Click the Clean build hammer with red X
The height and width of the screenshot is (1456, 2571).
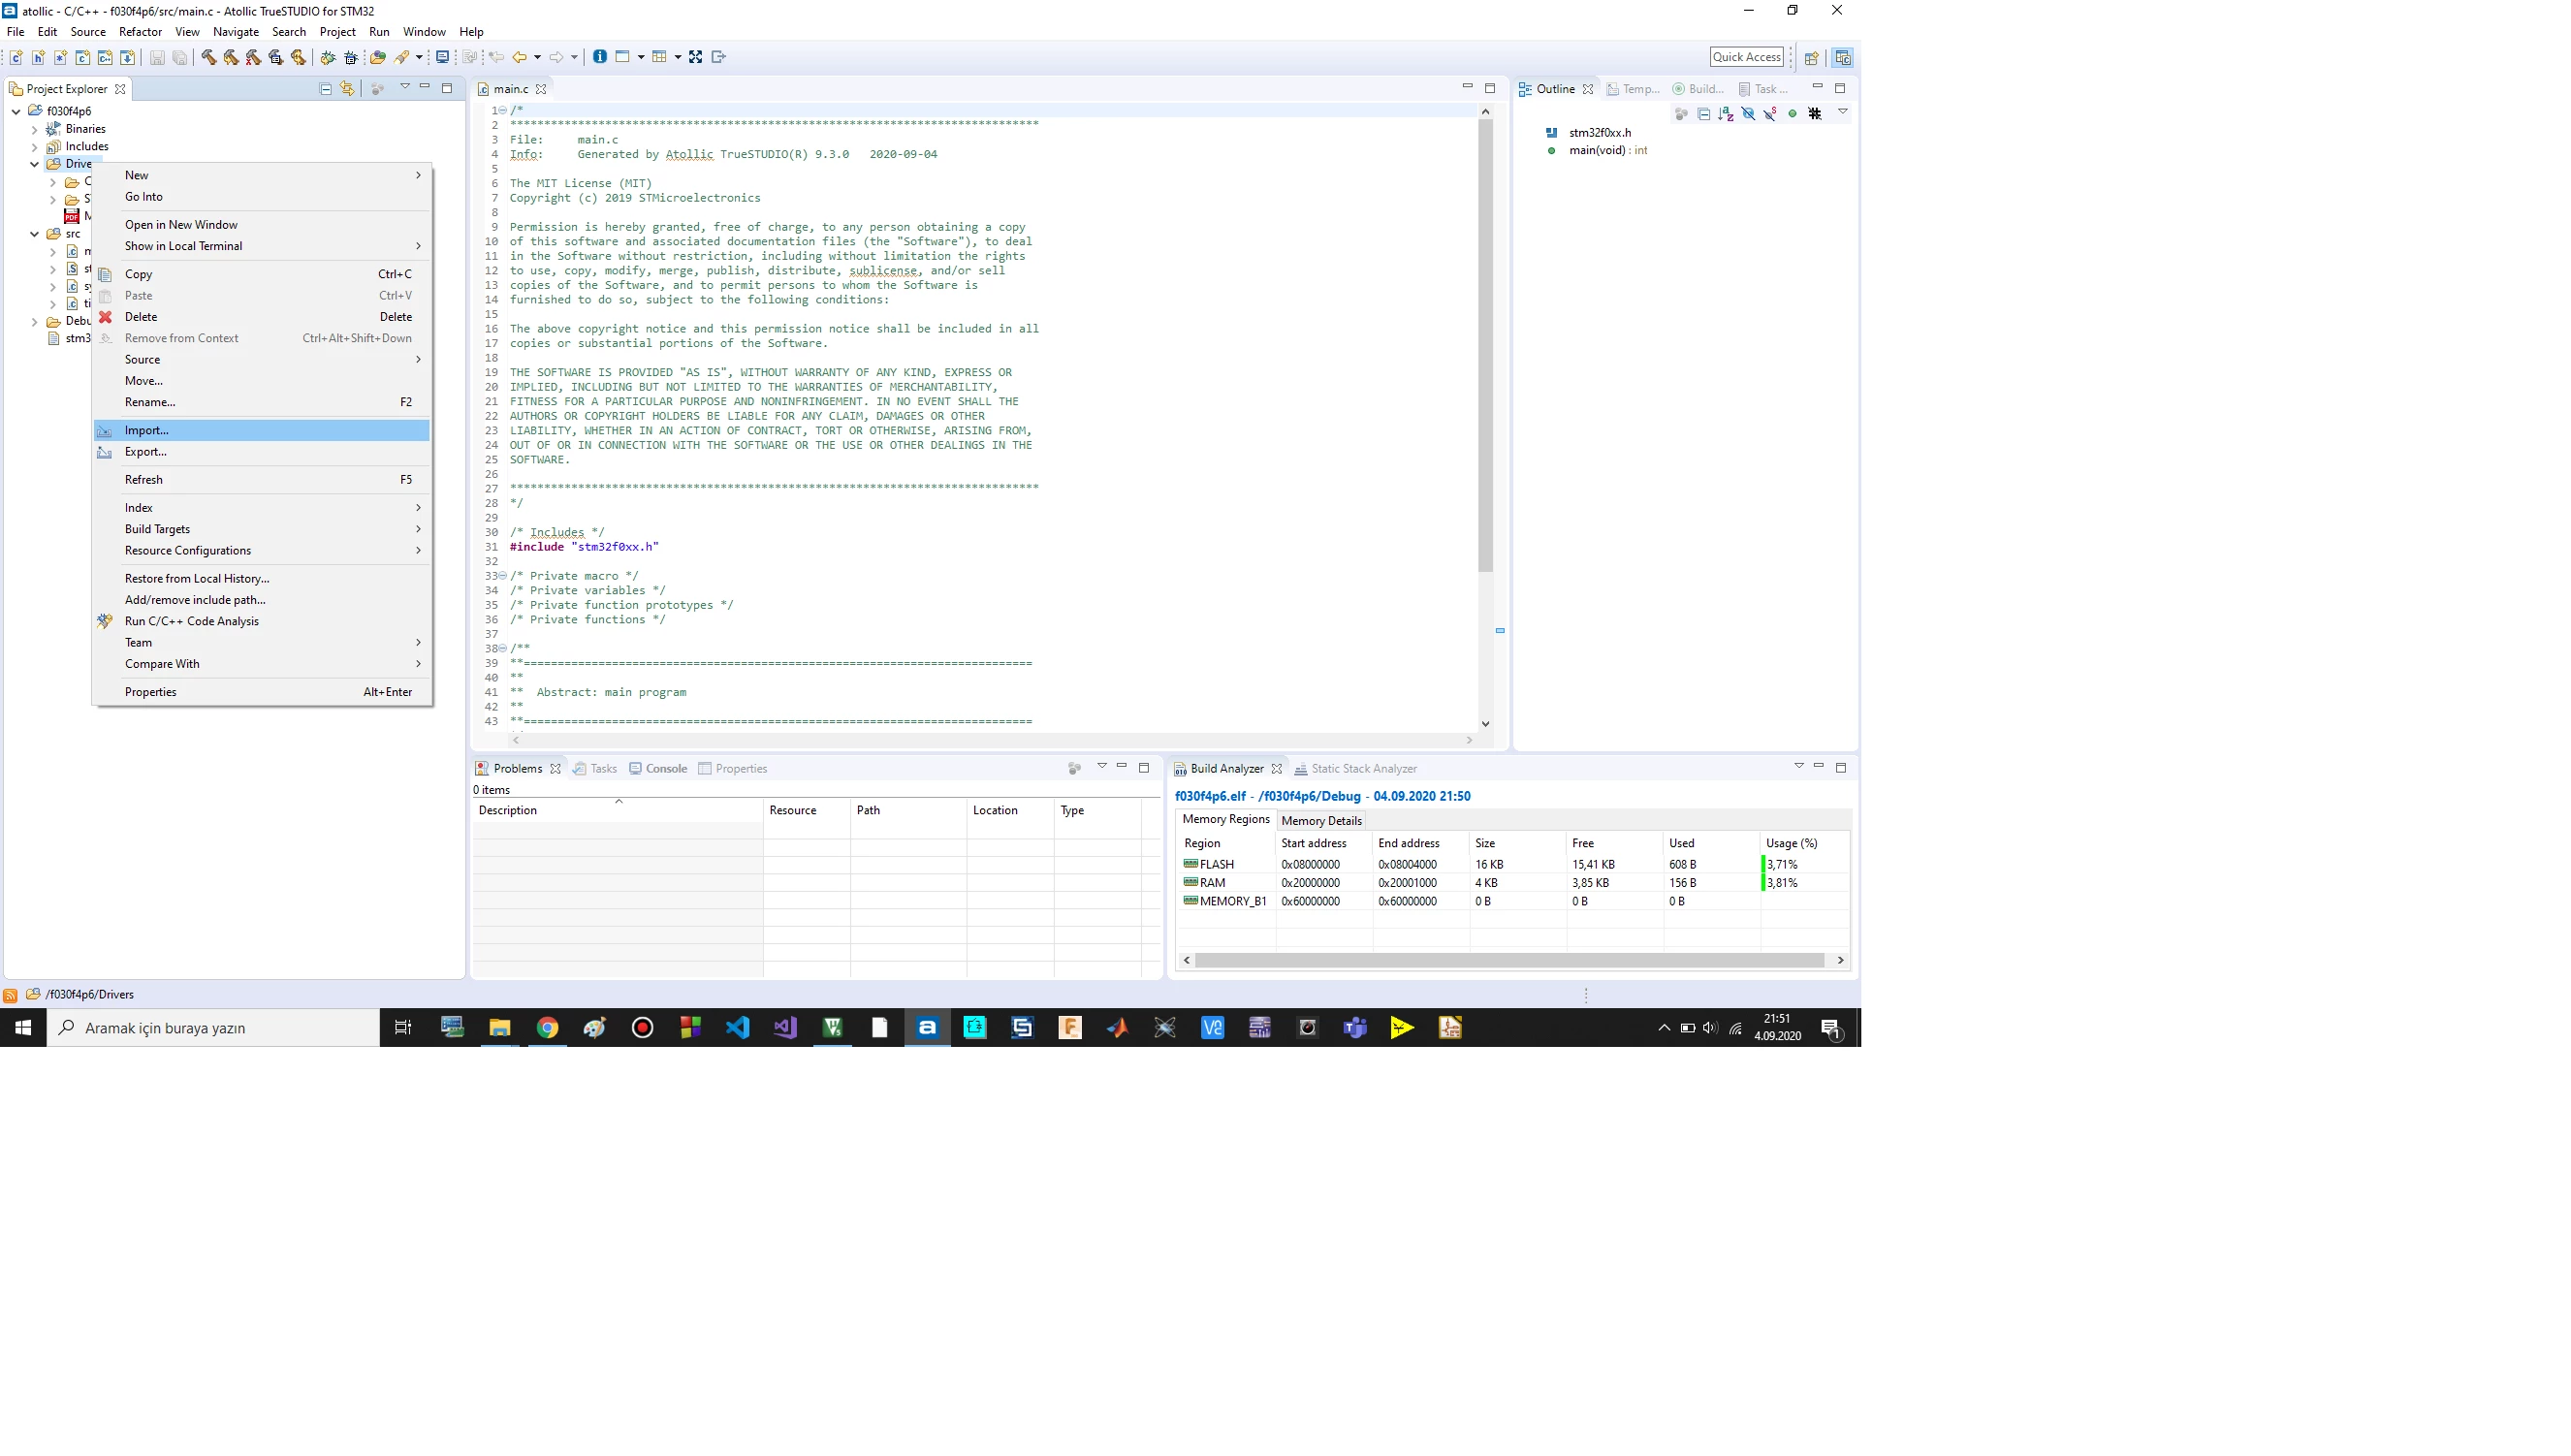coord(253,57)
